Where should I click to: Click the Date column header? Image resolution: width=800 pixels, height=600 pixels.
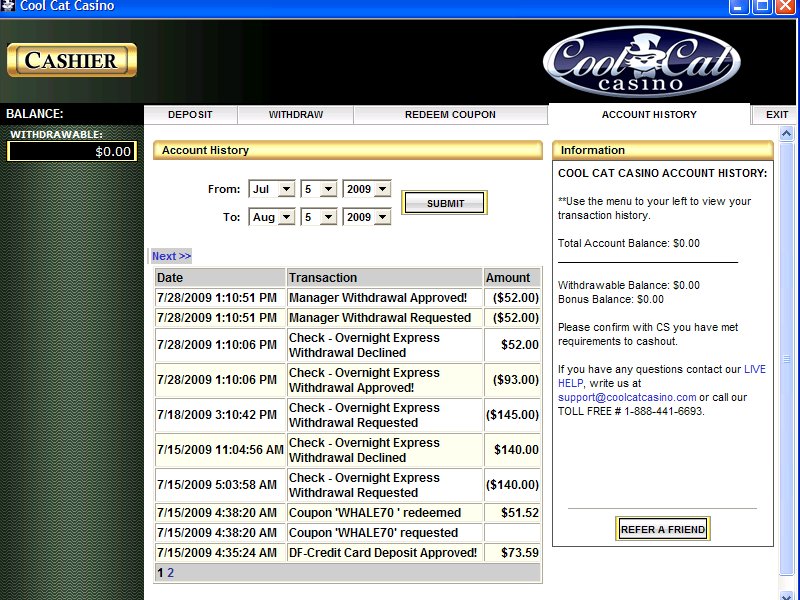coord(220,278)
